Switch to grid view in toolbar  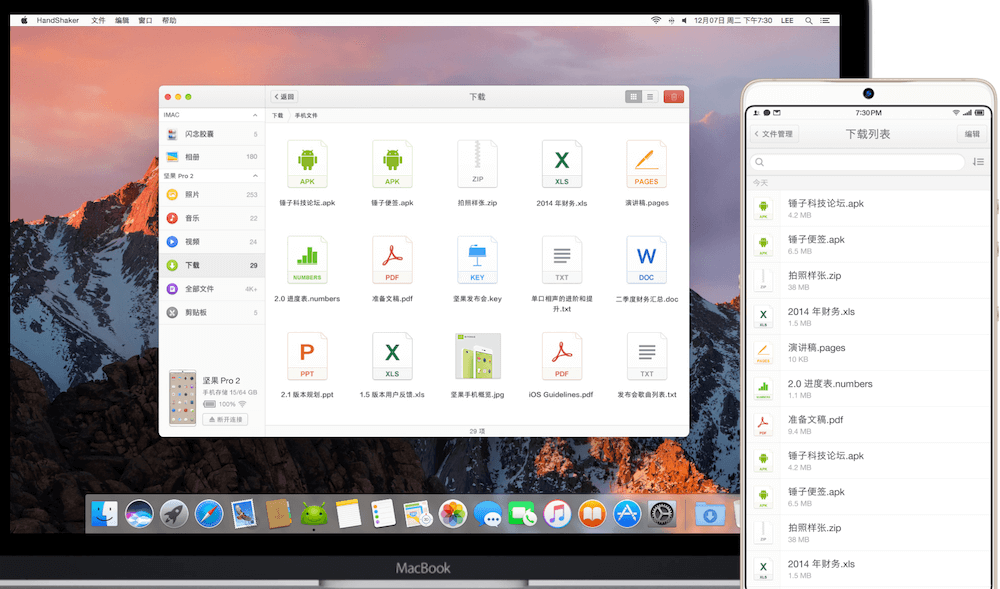[633, 97]
